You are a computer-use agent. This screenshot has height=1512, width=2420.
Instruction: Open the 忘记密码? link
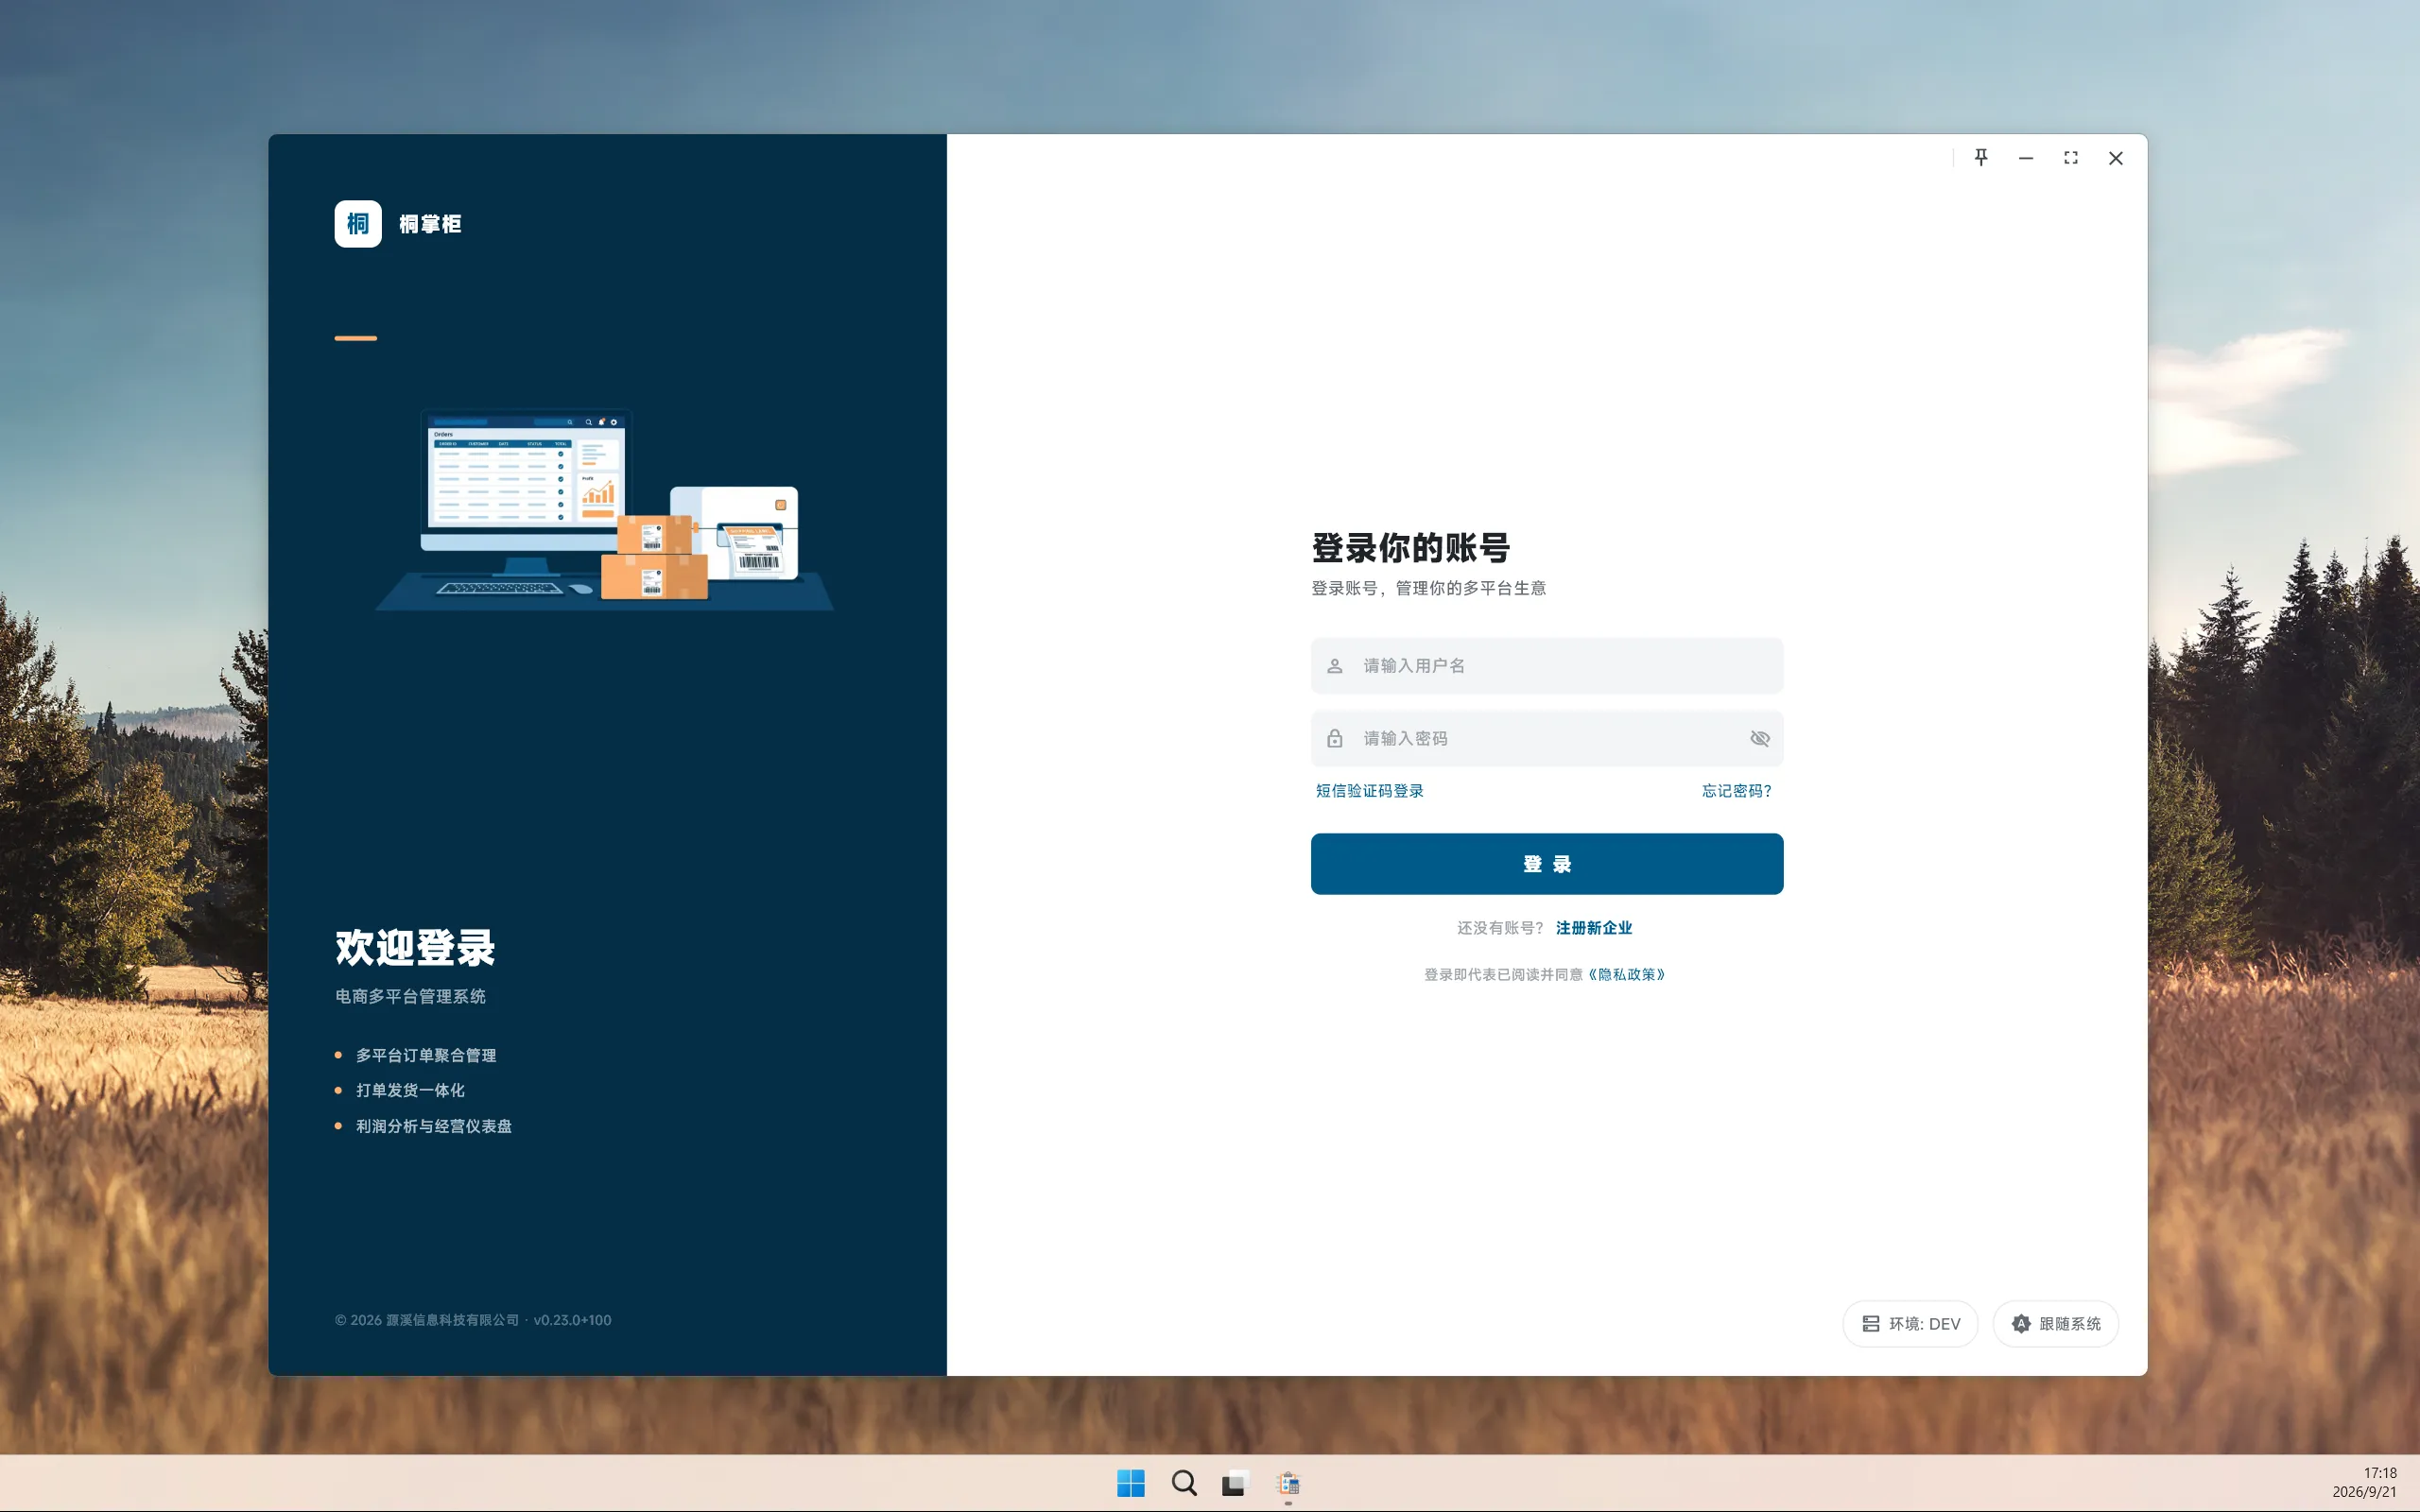pos(1737,791)
